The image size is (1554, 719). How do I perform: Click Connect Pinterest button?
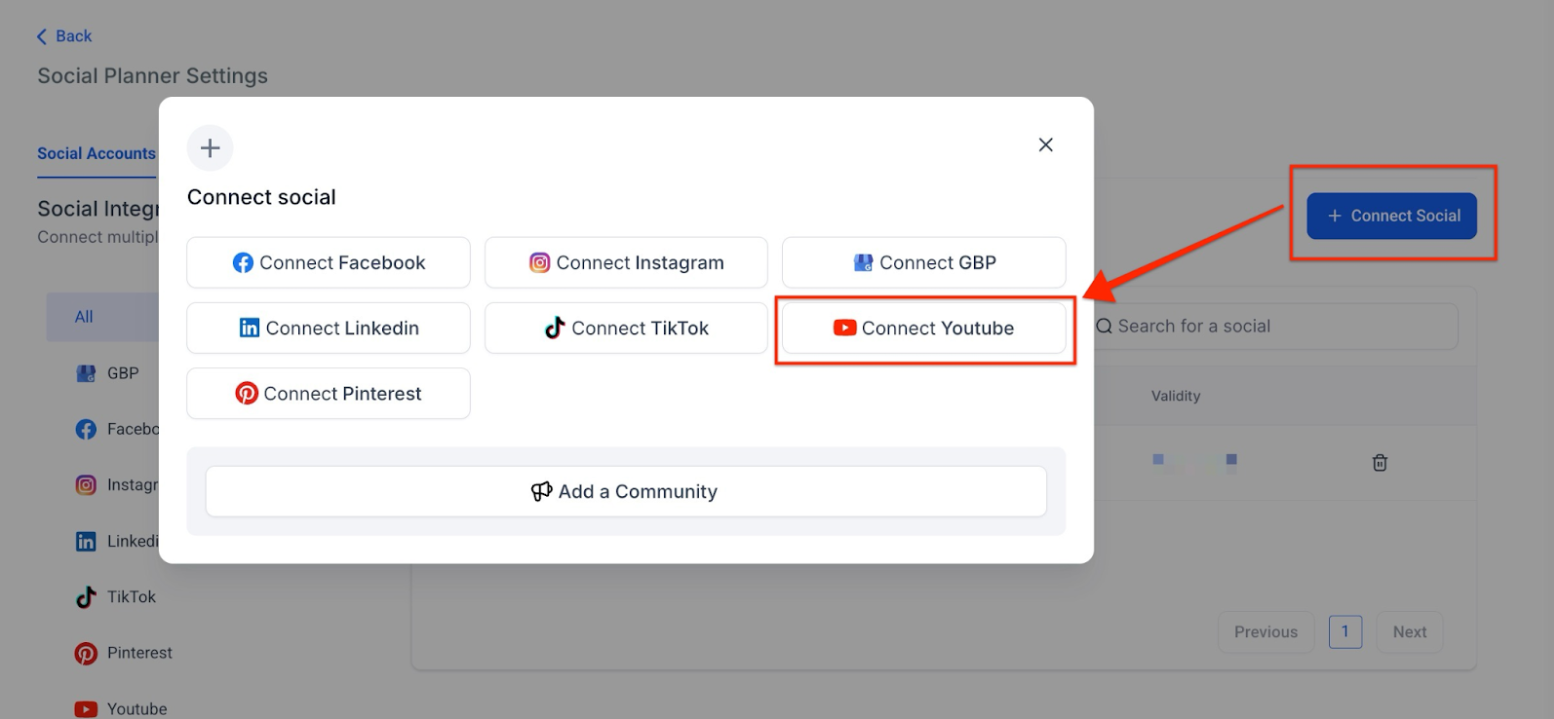click(x=328, y=393)
